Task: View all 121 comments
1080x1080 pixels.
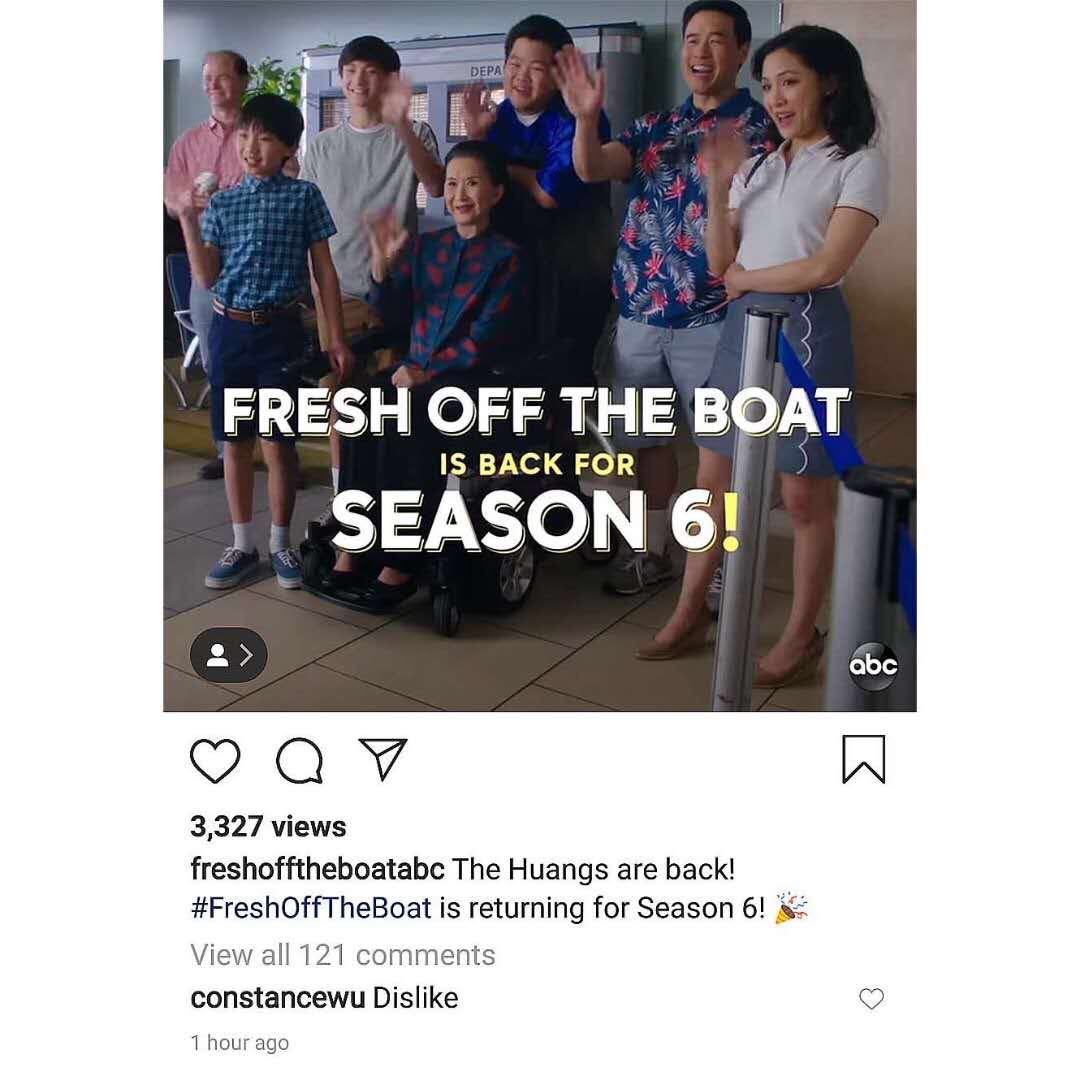Action: tap(343, 955)
